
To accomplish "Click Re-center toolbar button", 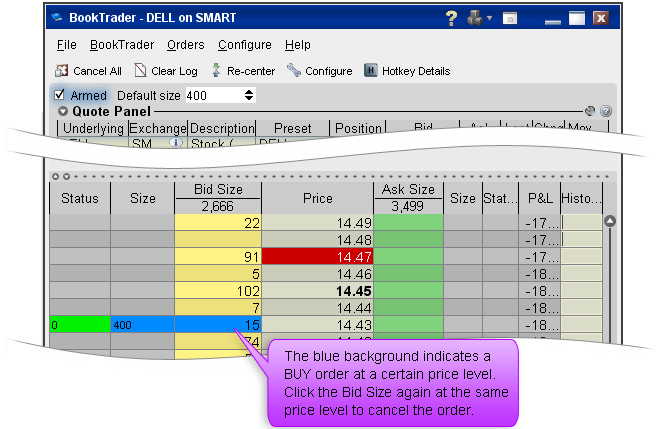I will 243,71.
